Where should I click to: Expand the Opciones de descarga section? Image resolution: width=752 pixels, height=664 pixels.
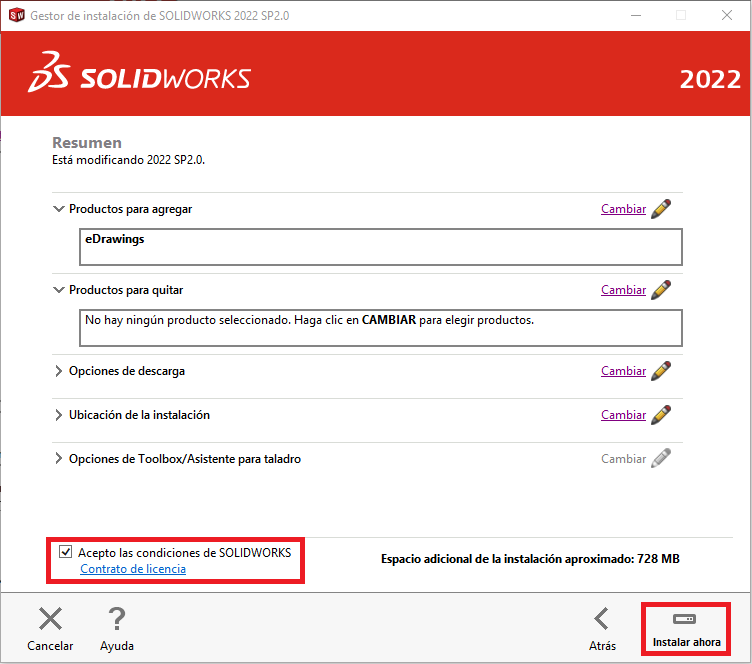tap(59, 371)
